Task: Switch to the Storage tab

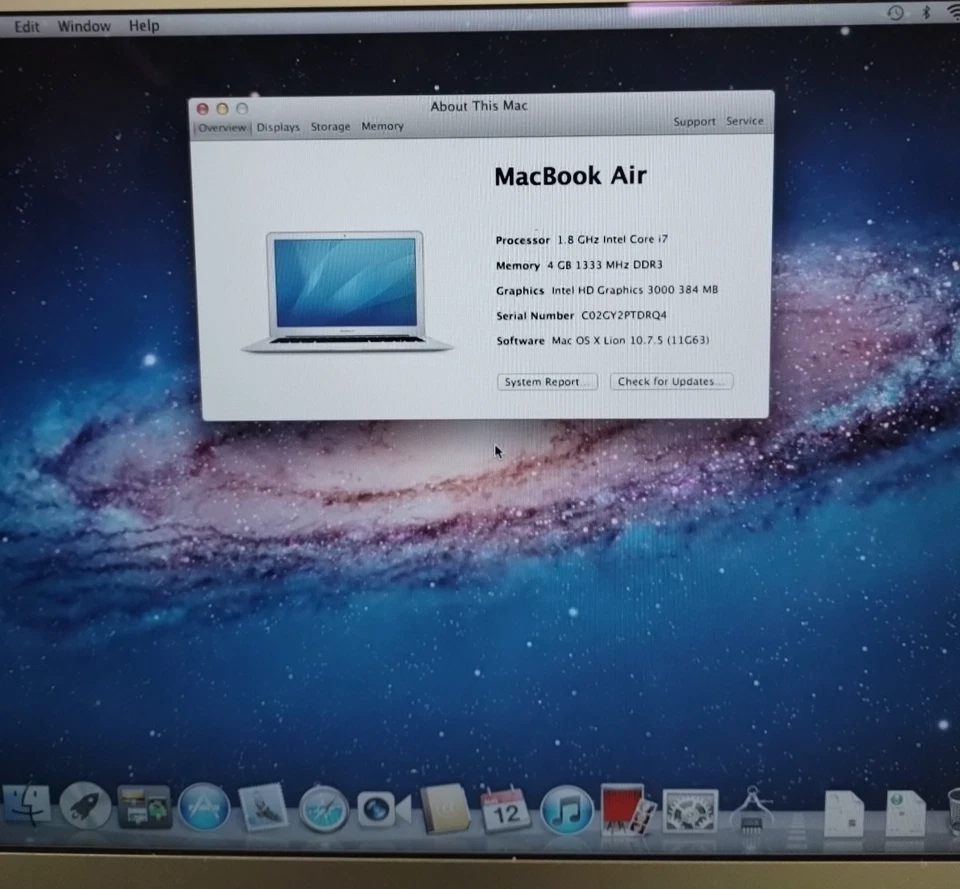Action: 330,127
